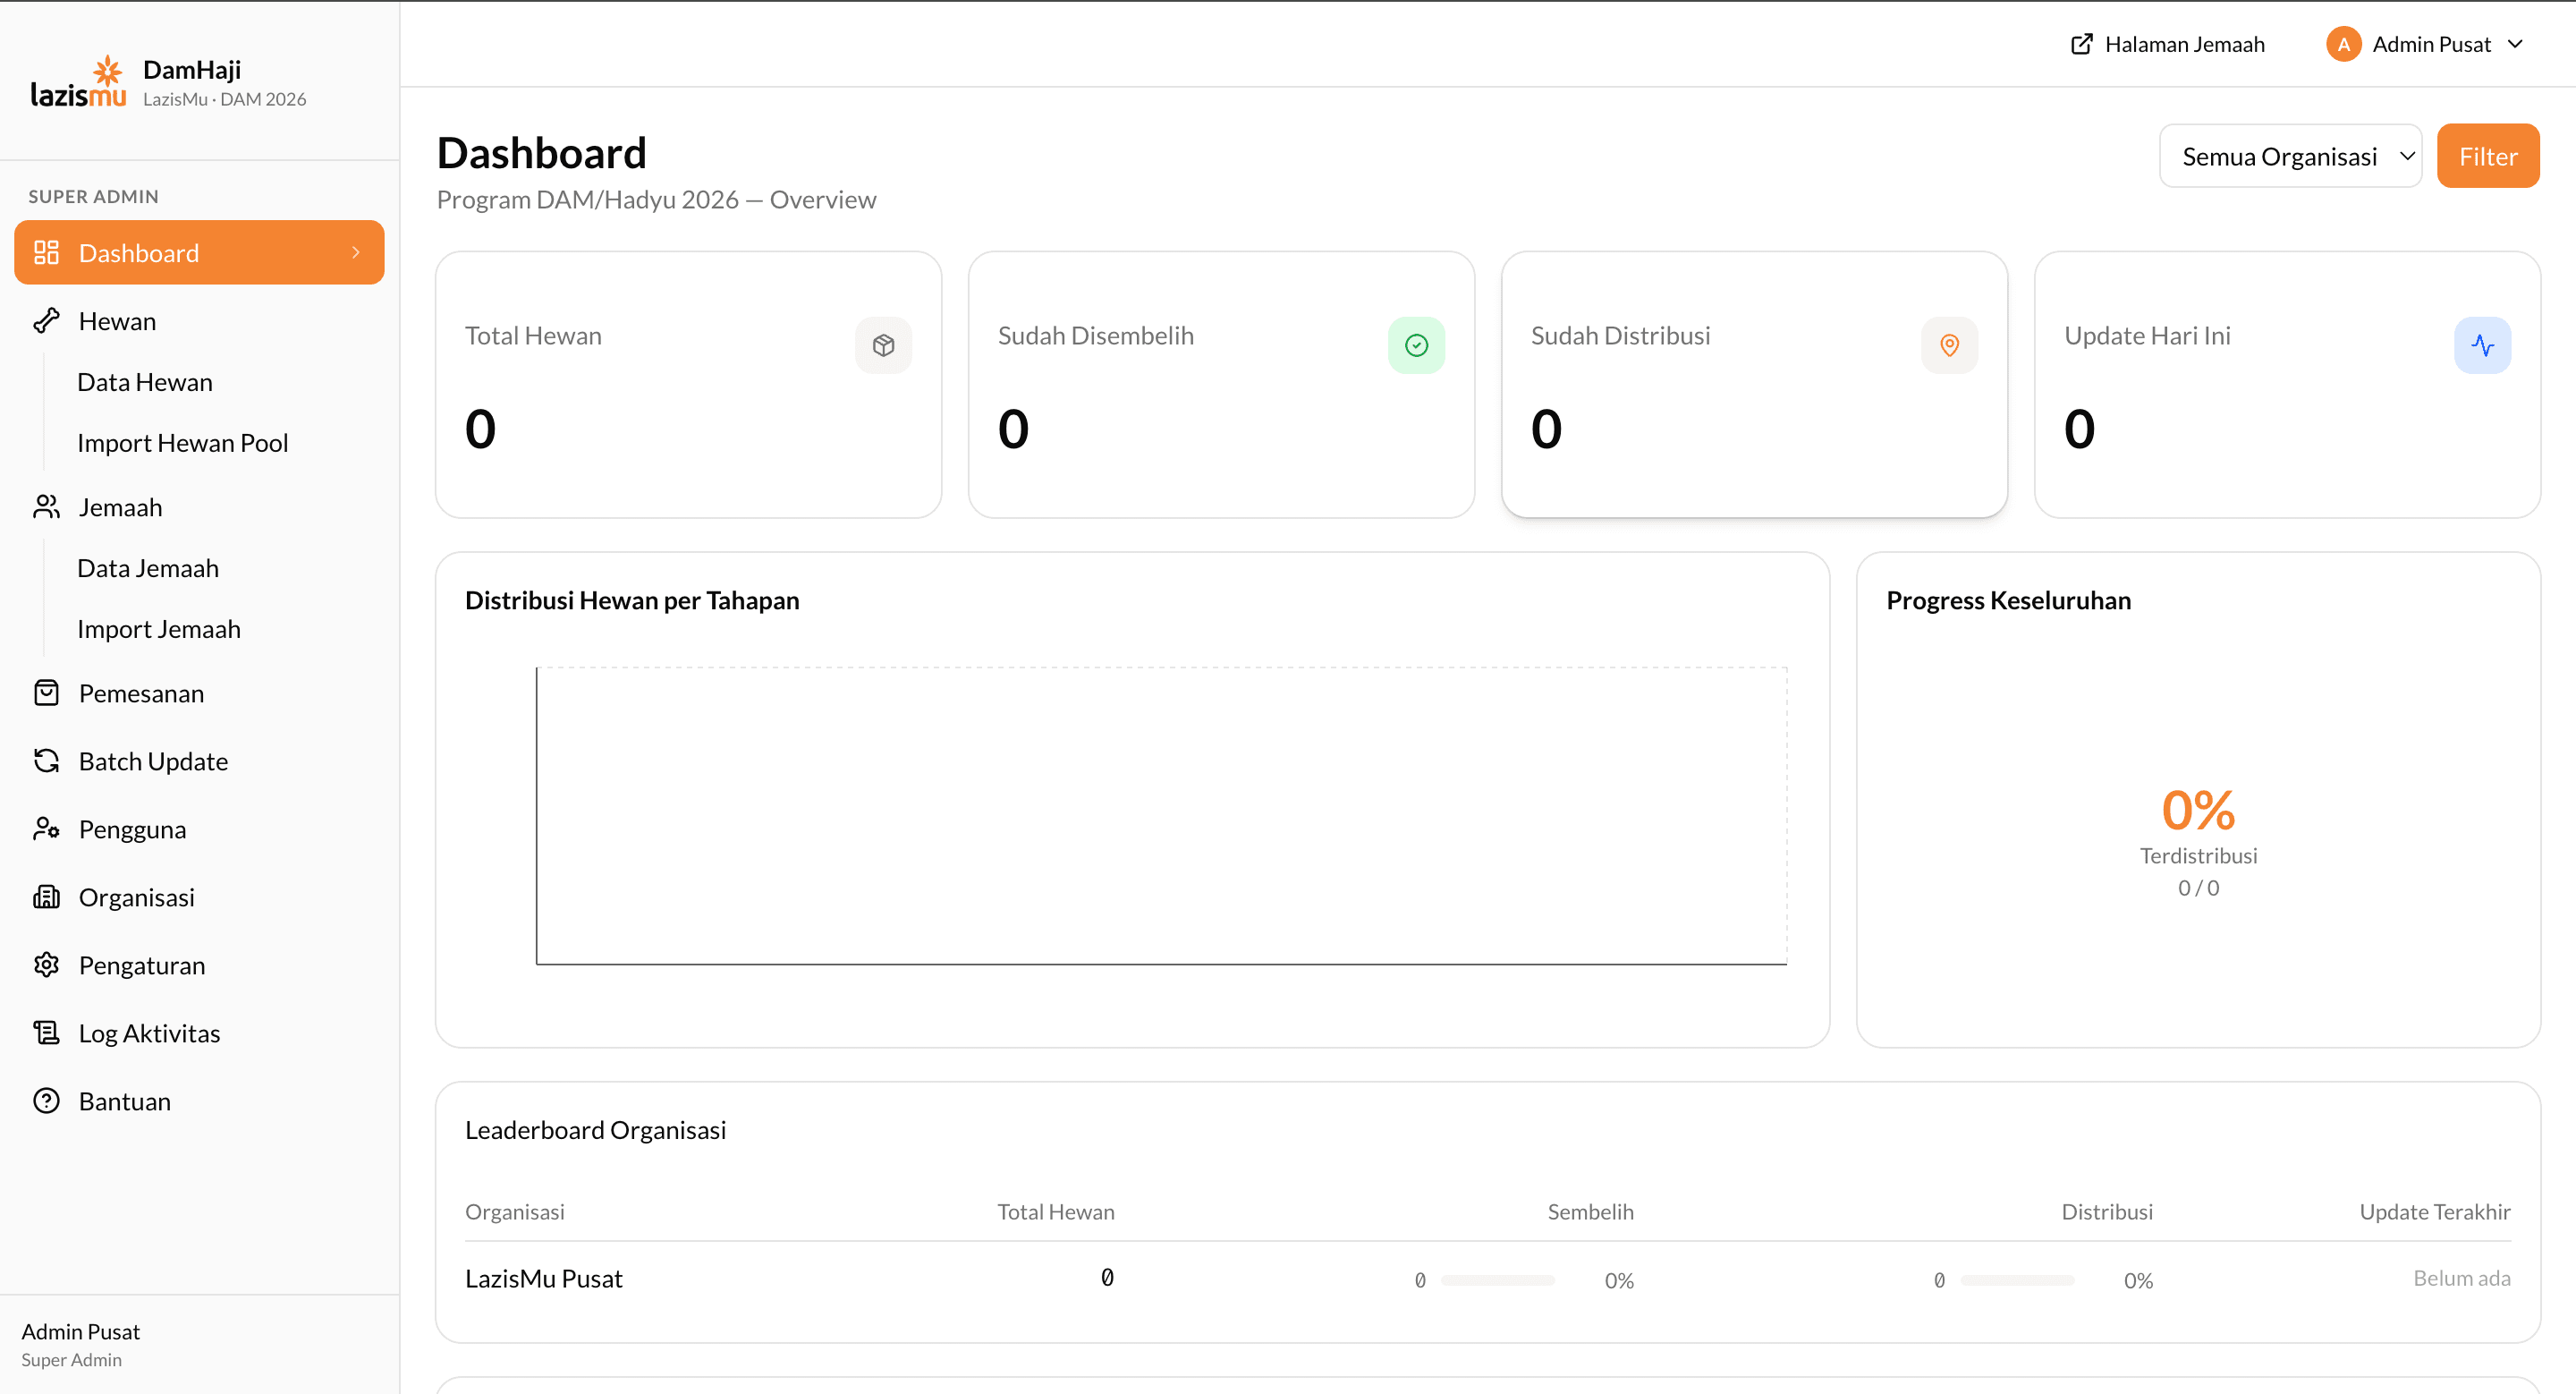Click the Organisasi building icon
2576x1394 pixels.
tap(46, 897)
